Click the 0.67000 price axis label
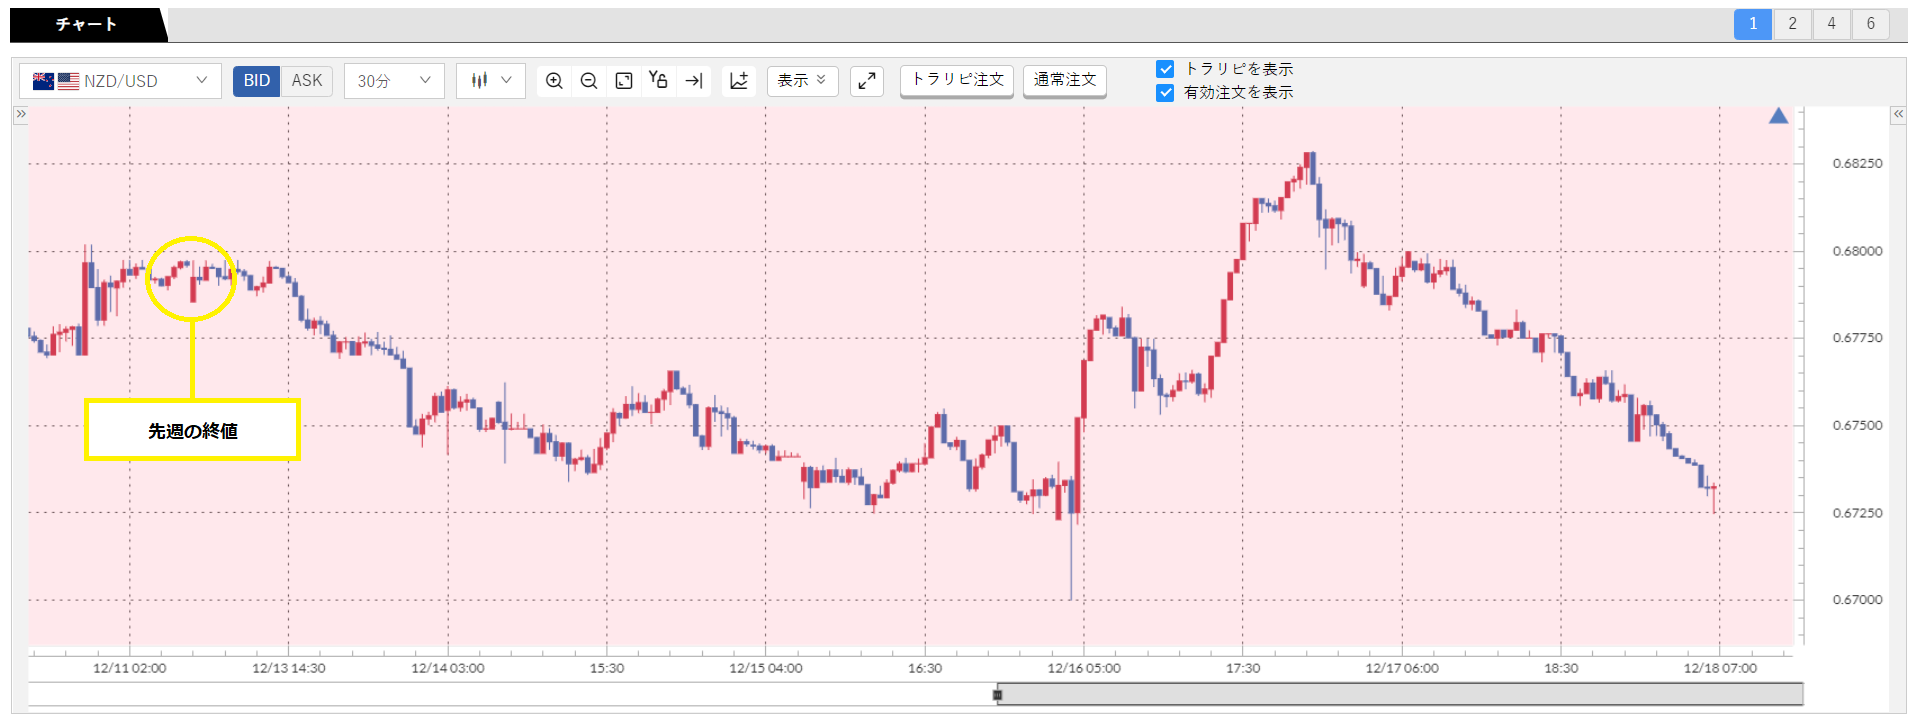 coord(1857,600)
